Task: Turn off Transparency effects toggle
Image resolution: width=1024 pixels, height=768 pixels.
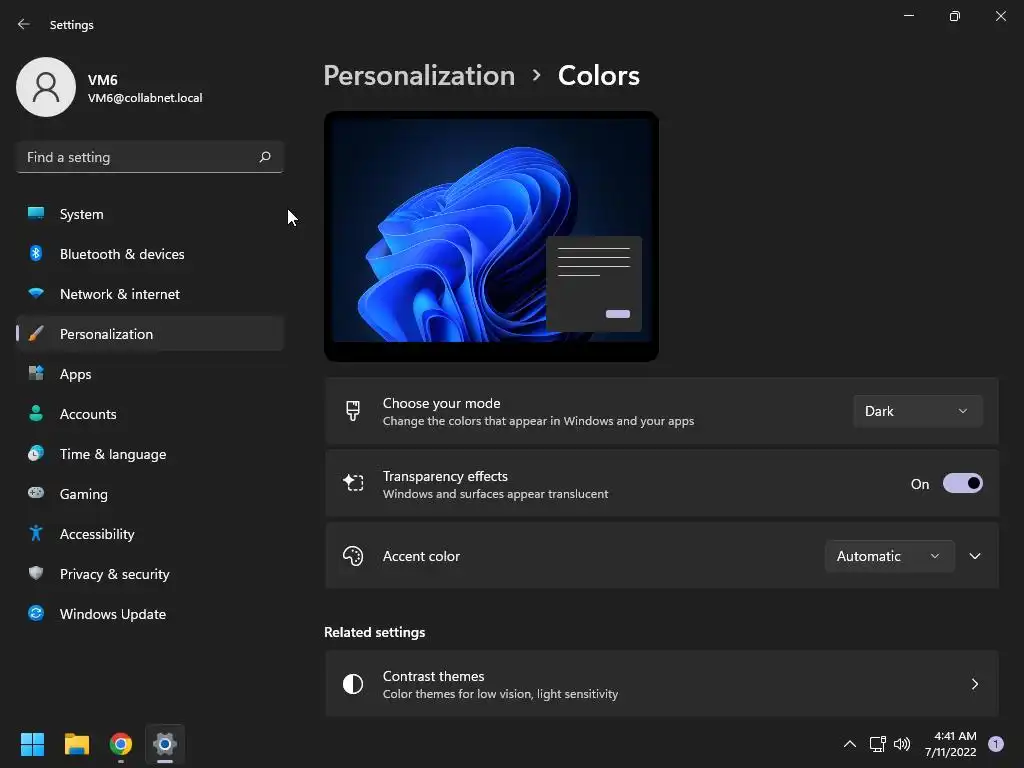Action: tap(963, 483)
